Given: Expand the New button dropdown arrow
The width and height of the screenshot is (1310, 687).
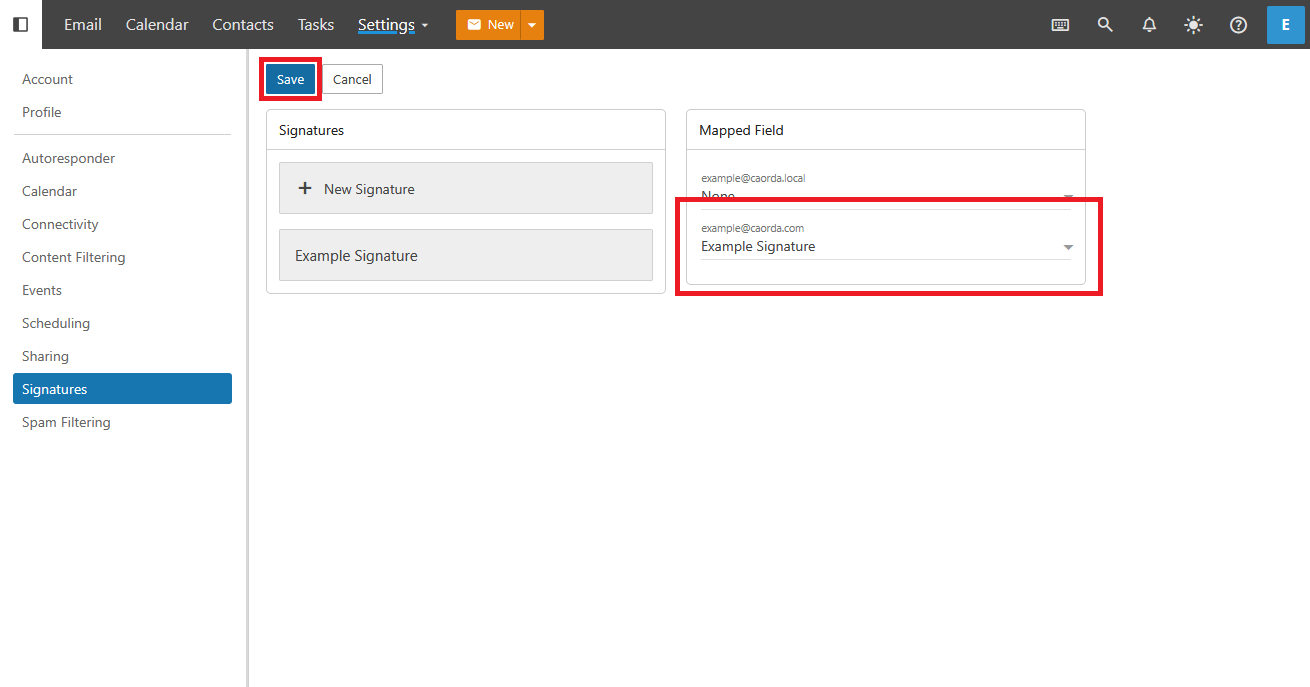Looking at the screenshot, I should [532, 25].
